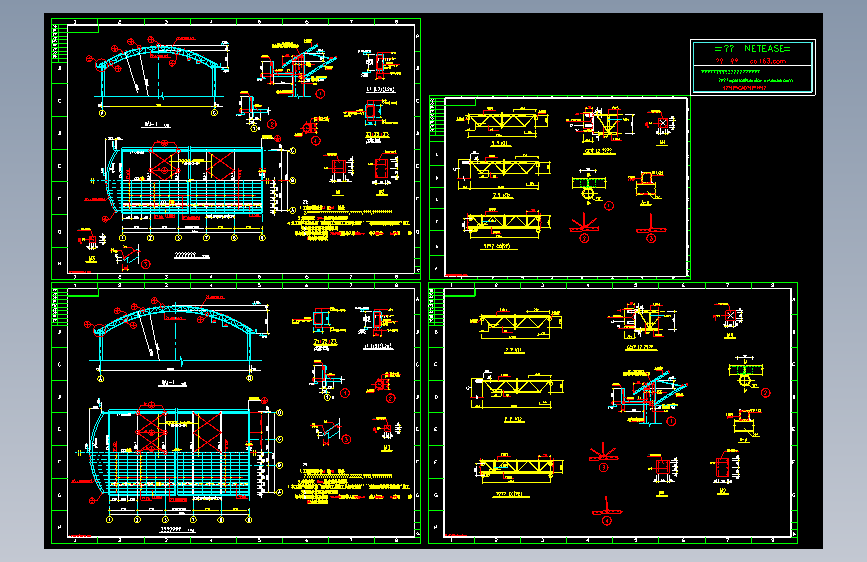Click the yellow notes block in bottom-left sheet
Image resolution: width=867 pixels, height=562 pixels.
click(349, 486)
